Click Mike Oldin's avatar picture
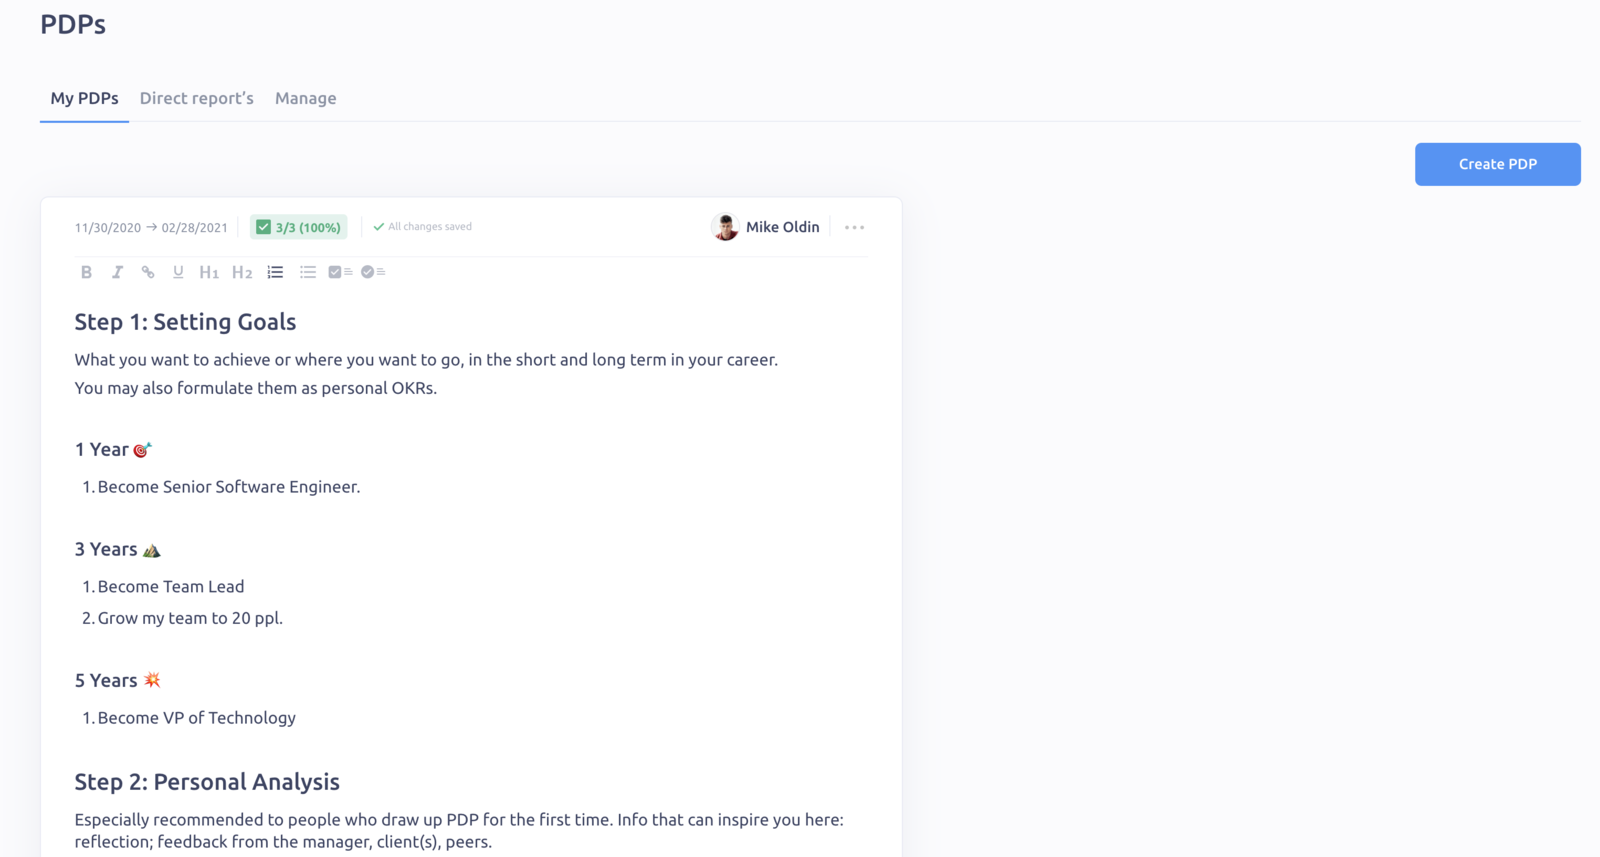Image resolution: width=1600 pixels, height=857 pixels. click(725, 227)
